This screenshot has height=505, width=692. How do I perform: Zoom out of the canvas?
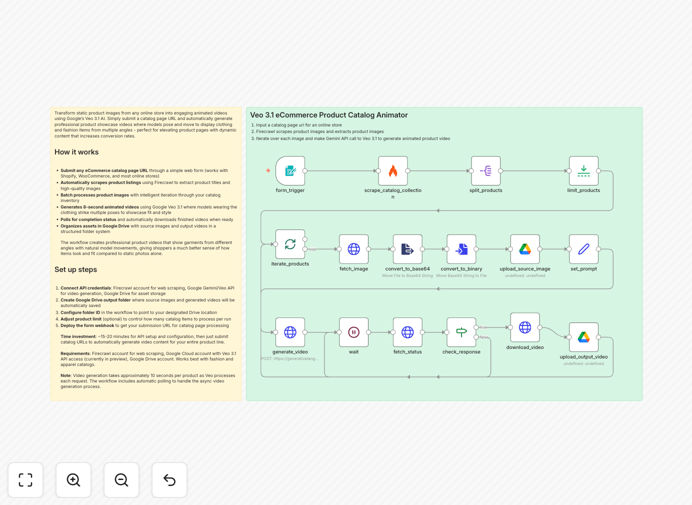pos(121,480)
